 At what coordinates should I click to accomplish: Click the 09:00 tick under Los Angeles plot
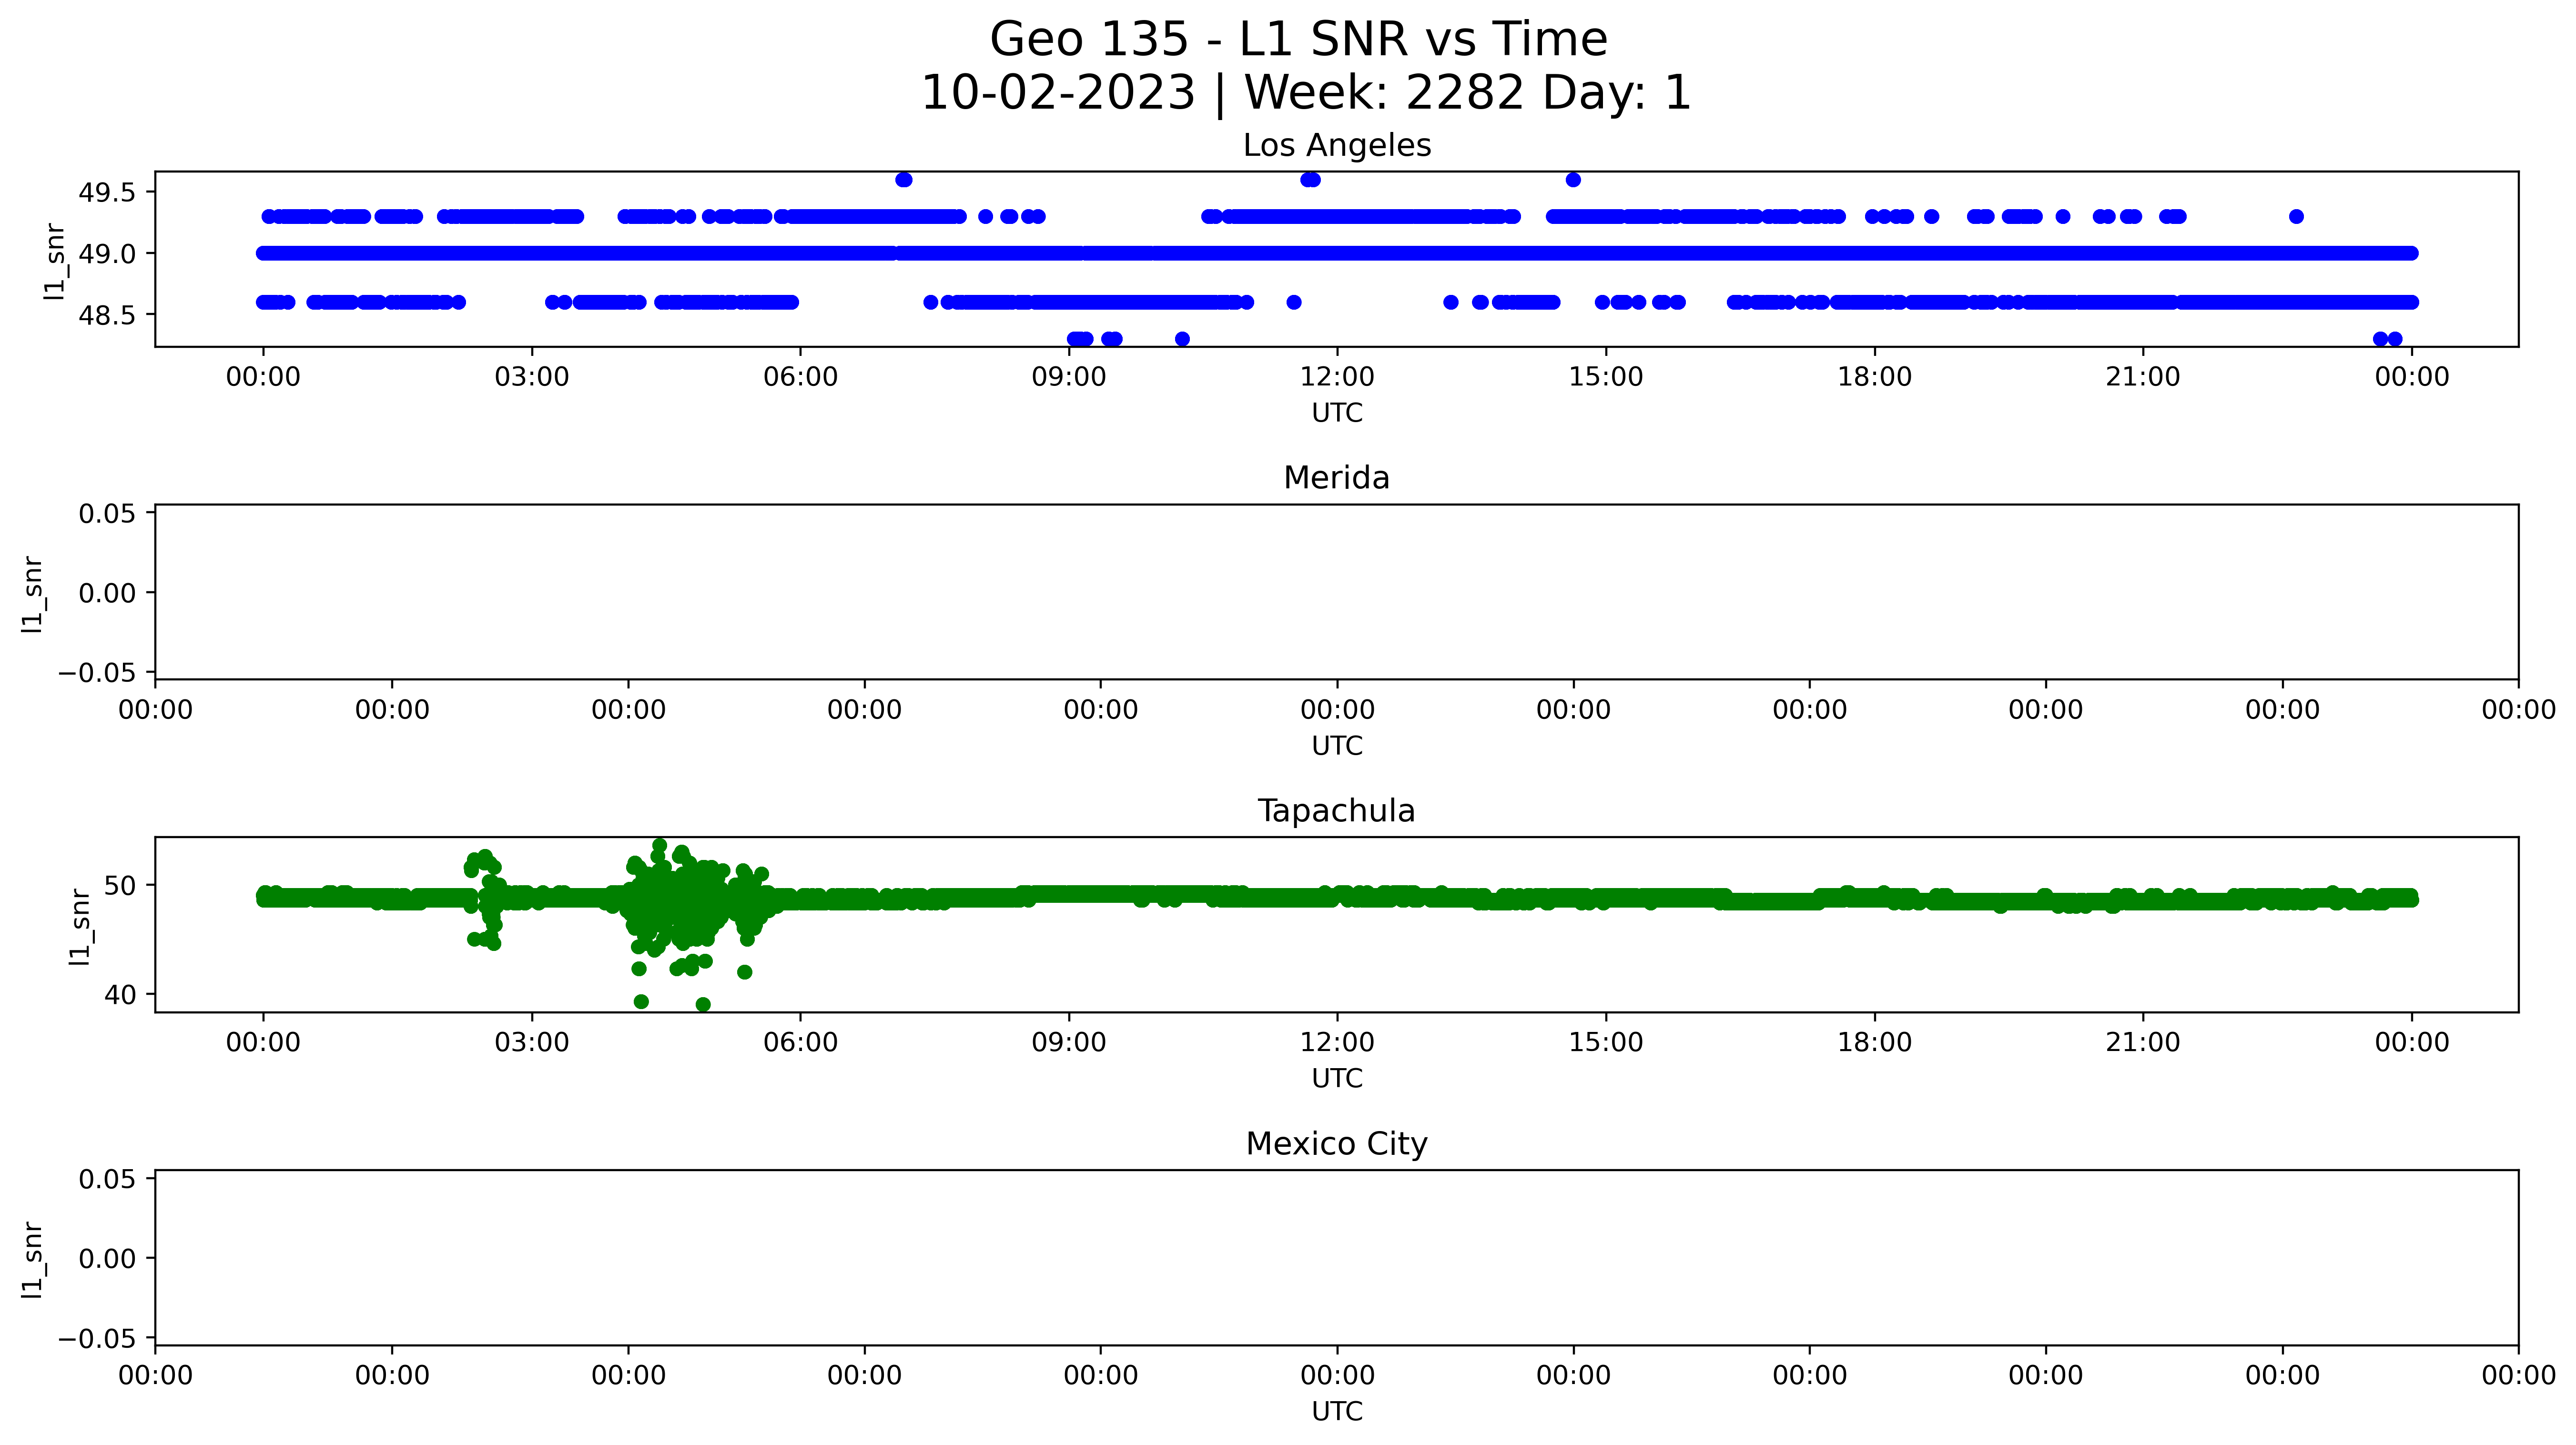pyautogui.click(x=1069, y=377)
